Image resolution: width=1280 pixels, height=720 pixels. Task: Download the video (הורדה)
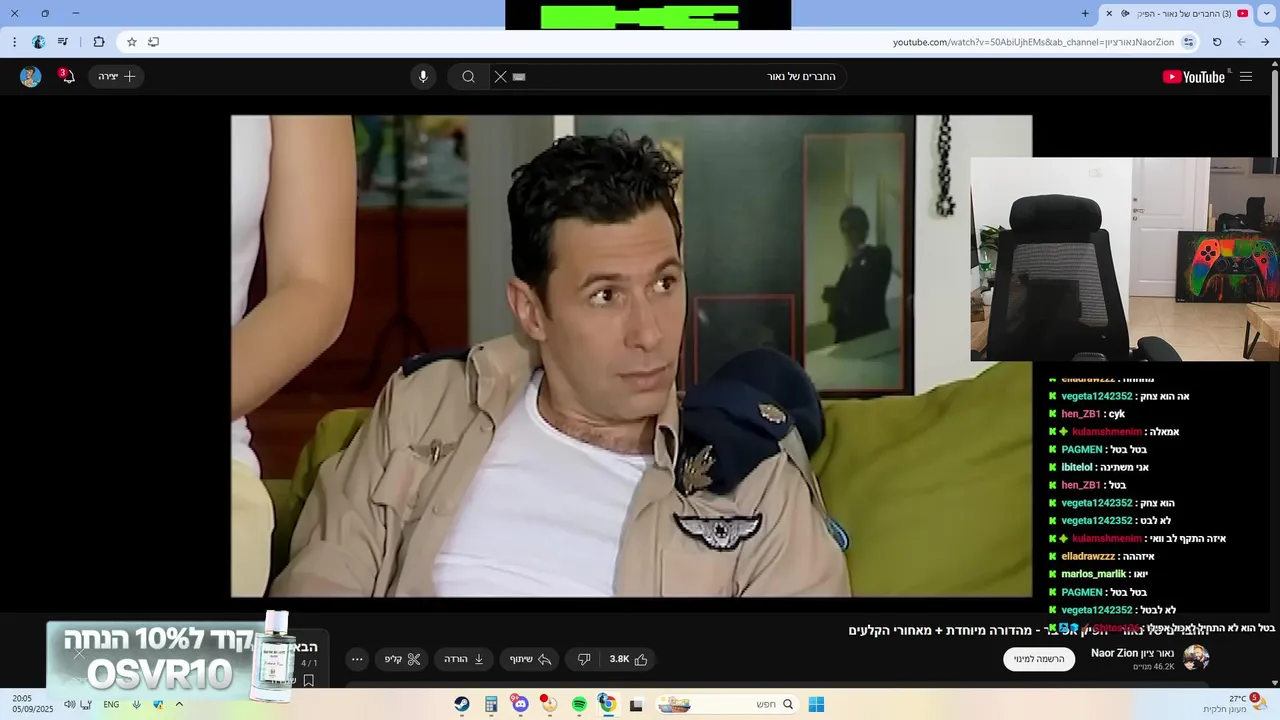point(464,659)
